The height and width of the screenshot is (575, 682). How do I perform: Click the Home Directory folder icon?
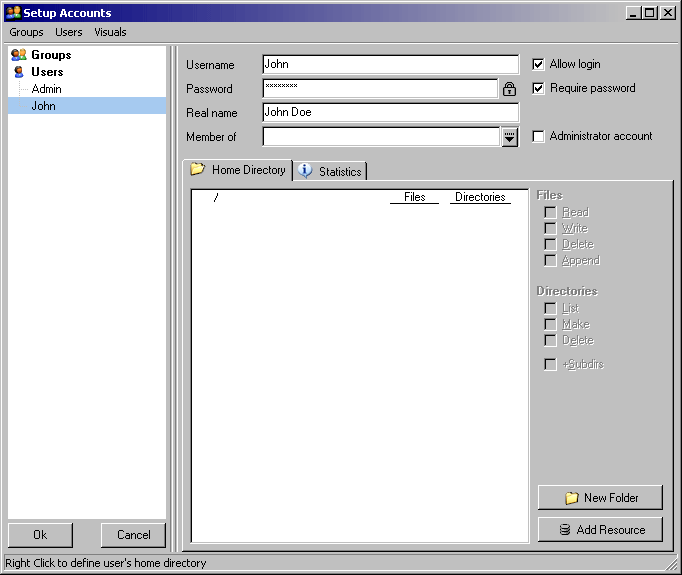[197, 169]
